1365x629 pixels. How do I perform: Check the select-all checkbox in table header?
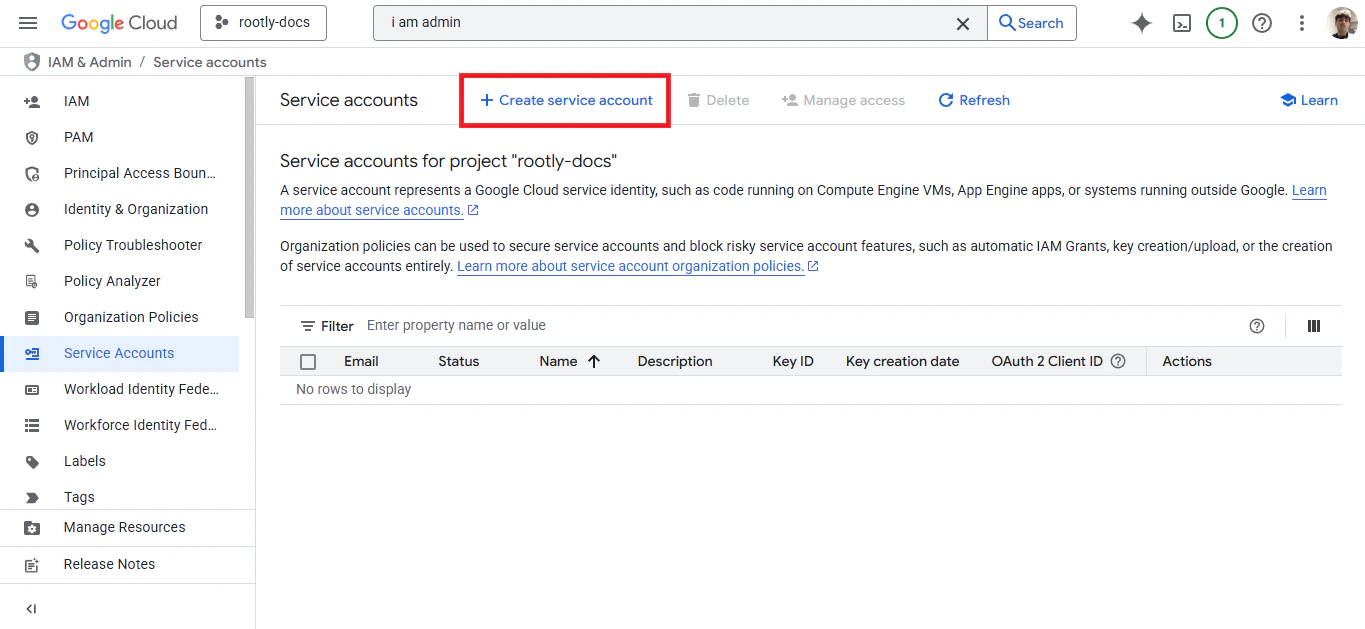click(x=308, y=361)
